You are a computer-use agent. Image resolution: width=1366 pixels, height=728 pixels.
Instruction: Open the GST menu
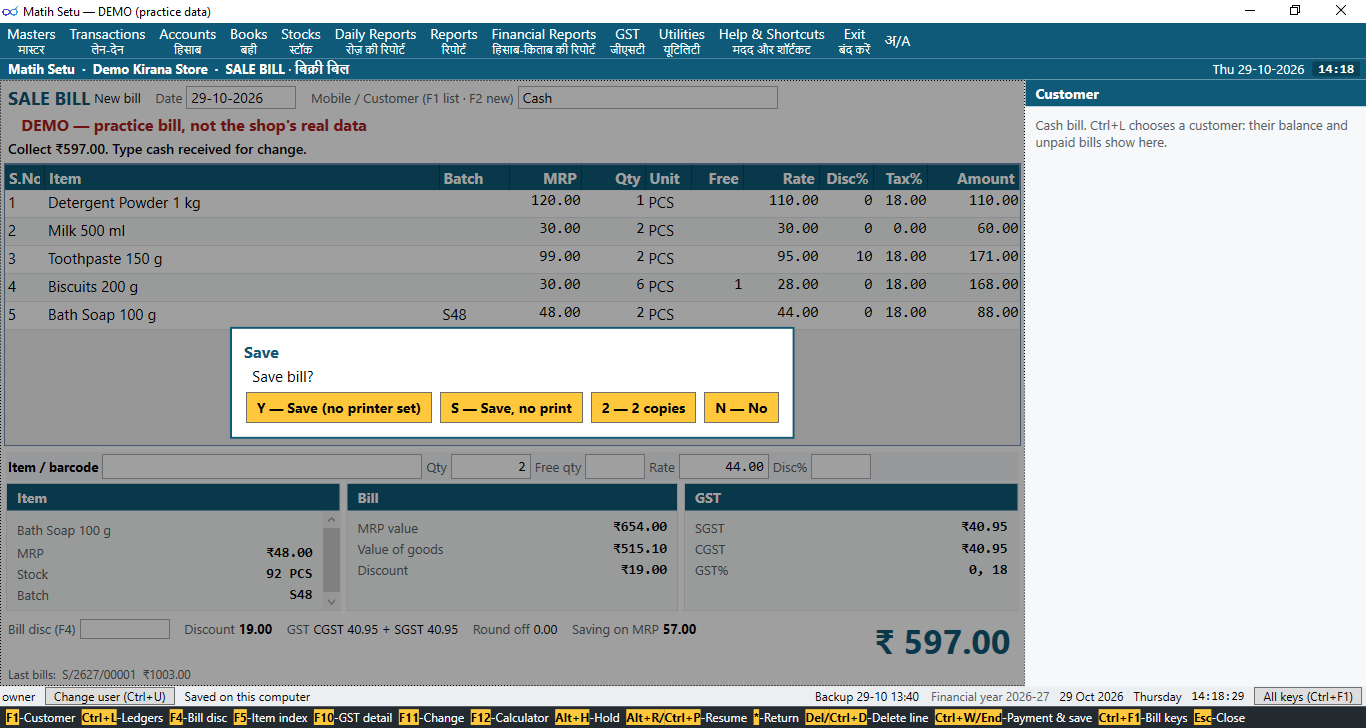point(628,41)
